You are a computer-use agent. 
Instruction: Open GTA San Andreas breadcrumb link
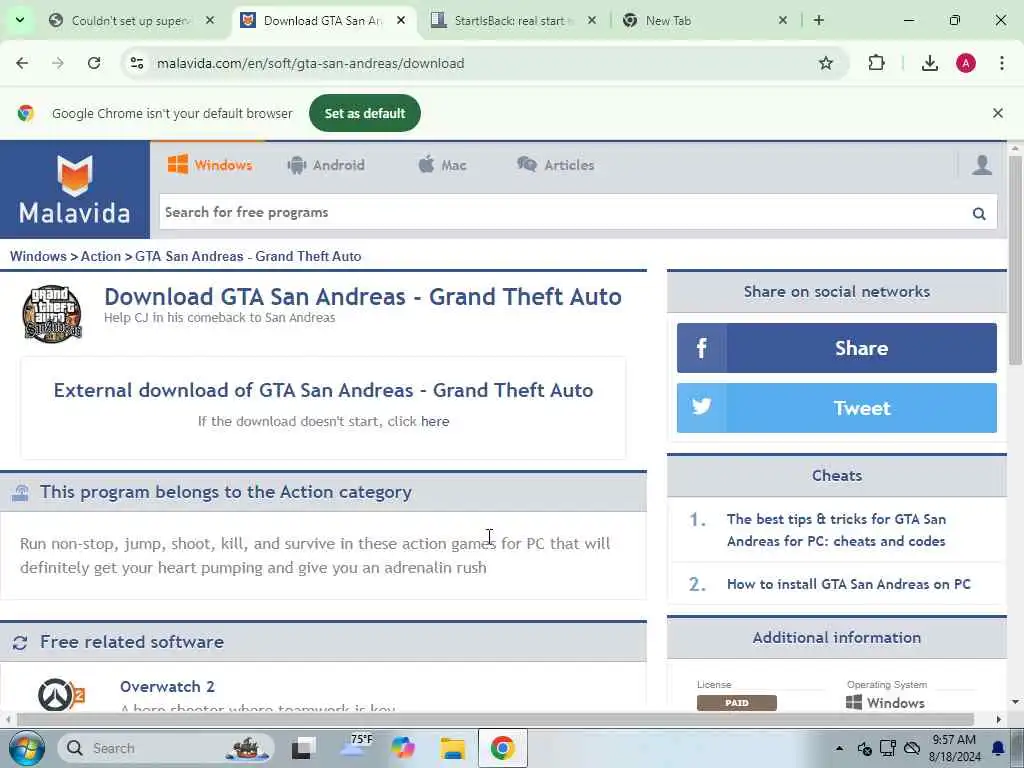click(248, 256)
